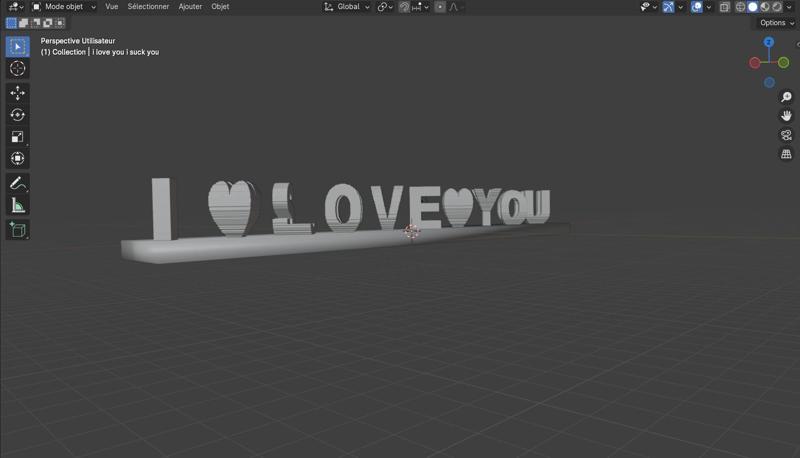Viewport: 800px width, 458px height.
Task: Select the Rotate tool
Action: (x=17, y=115)
